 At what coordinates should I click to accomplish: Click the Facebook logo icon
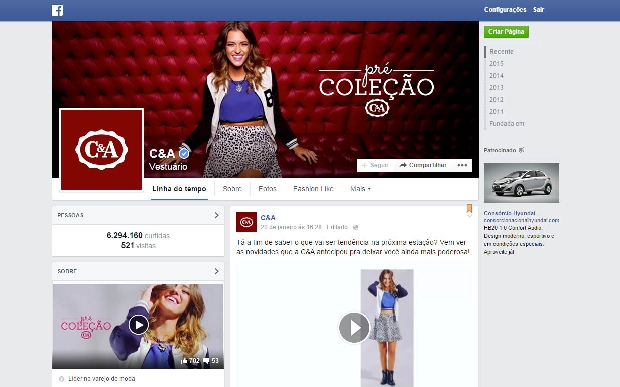click(57, 10)
